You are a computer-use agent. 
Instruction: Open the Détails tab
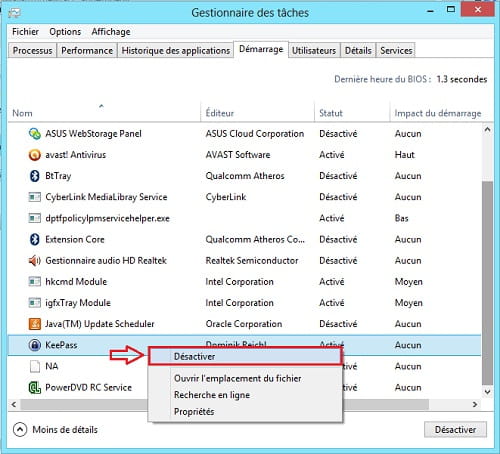point(358,51)
